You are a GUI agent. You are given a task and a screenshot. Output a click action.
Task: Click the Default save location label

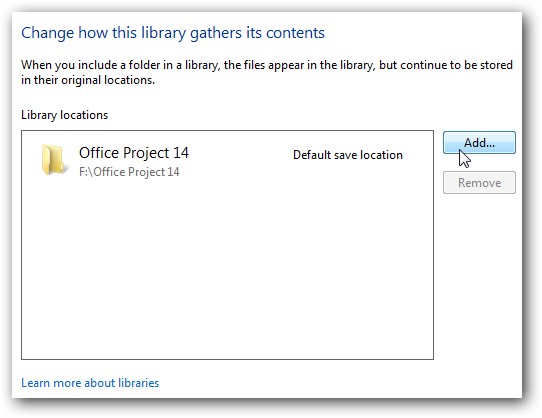[348, 155]
